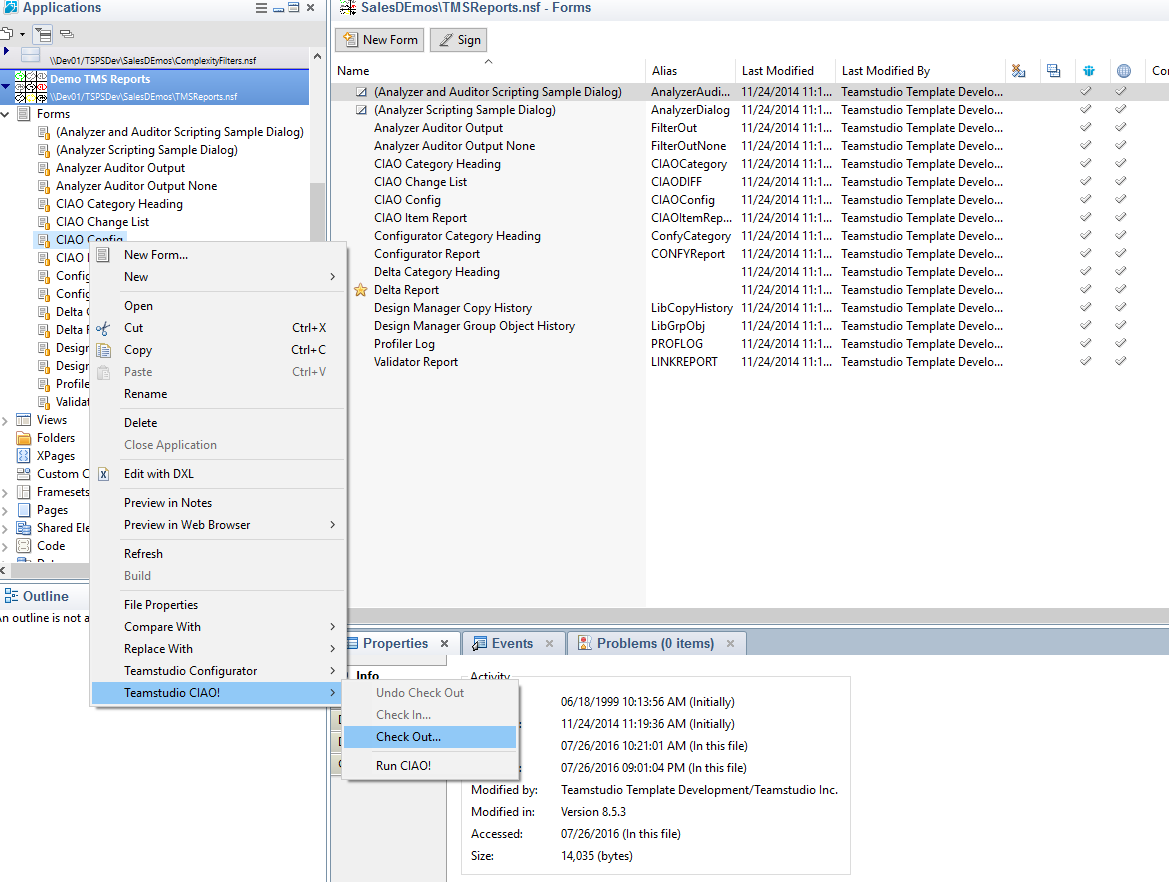Image resolution: width=1169 pixels, height=882 pixels.
Task: Switch to the Events tab
Action: tap(511, 643)
